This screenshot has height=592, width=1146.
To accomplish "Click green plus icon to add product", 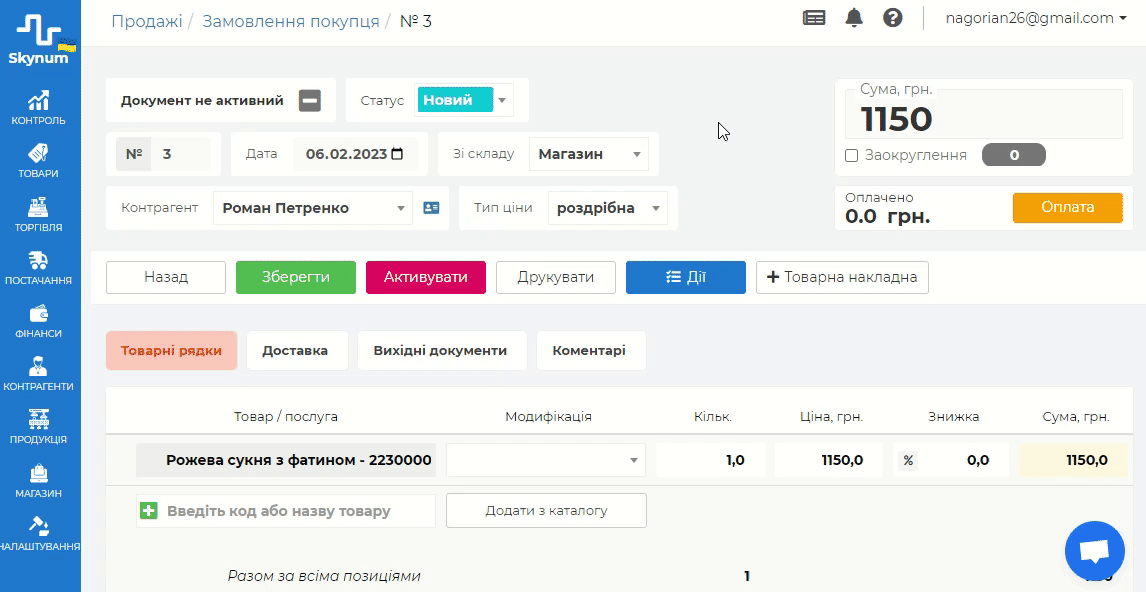I will click(x=149, y=511).
